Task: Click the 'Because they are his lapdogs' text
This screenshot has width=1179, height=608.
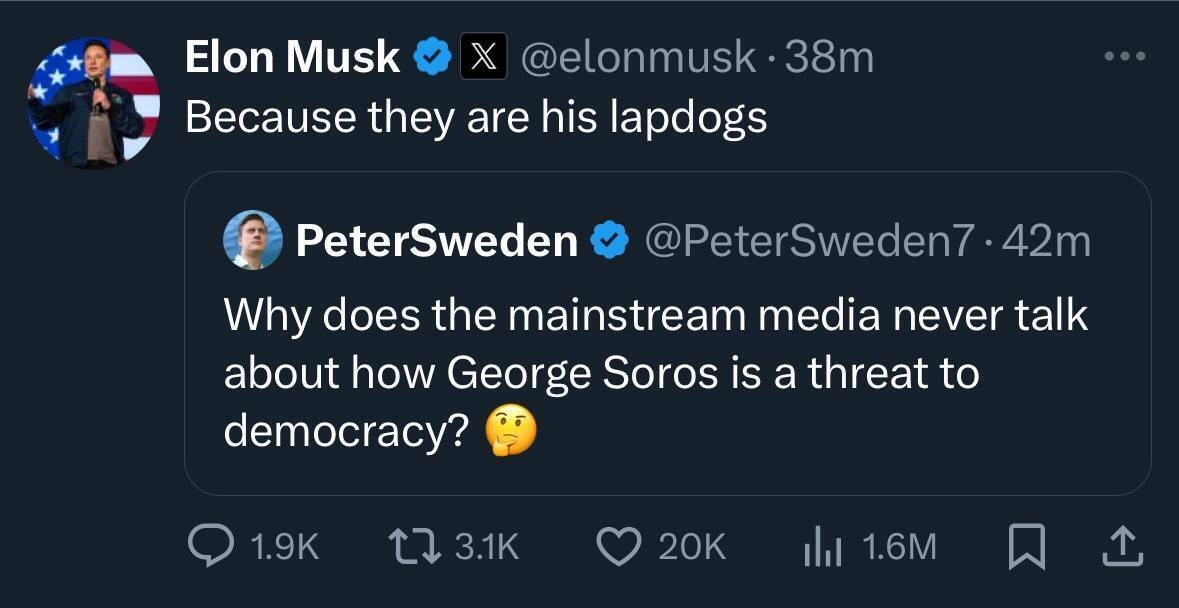Action: click(476, 118)
